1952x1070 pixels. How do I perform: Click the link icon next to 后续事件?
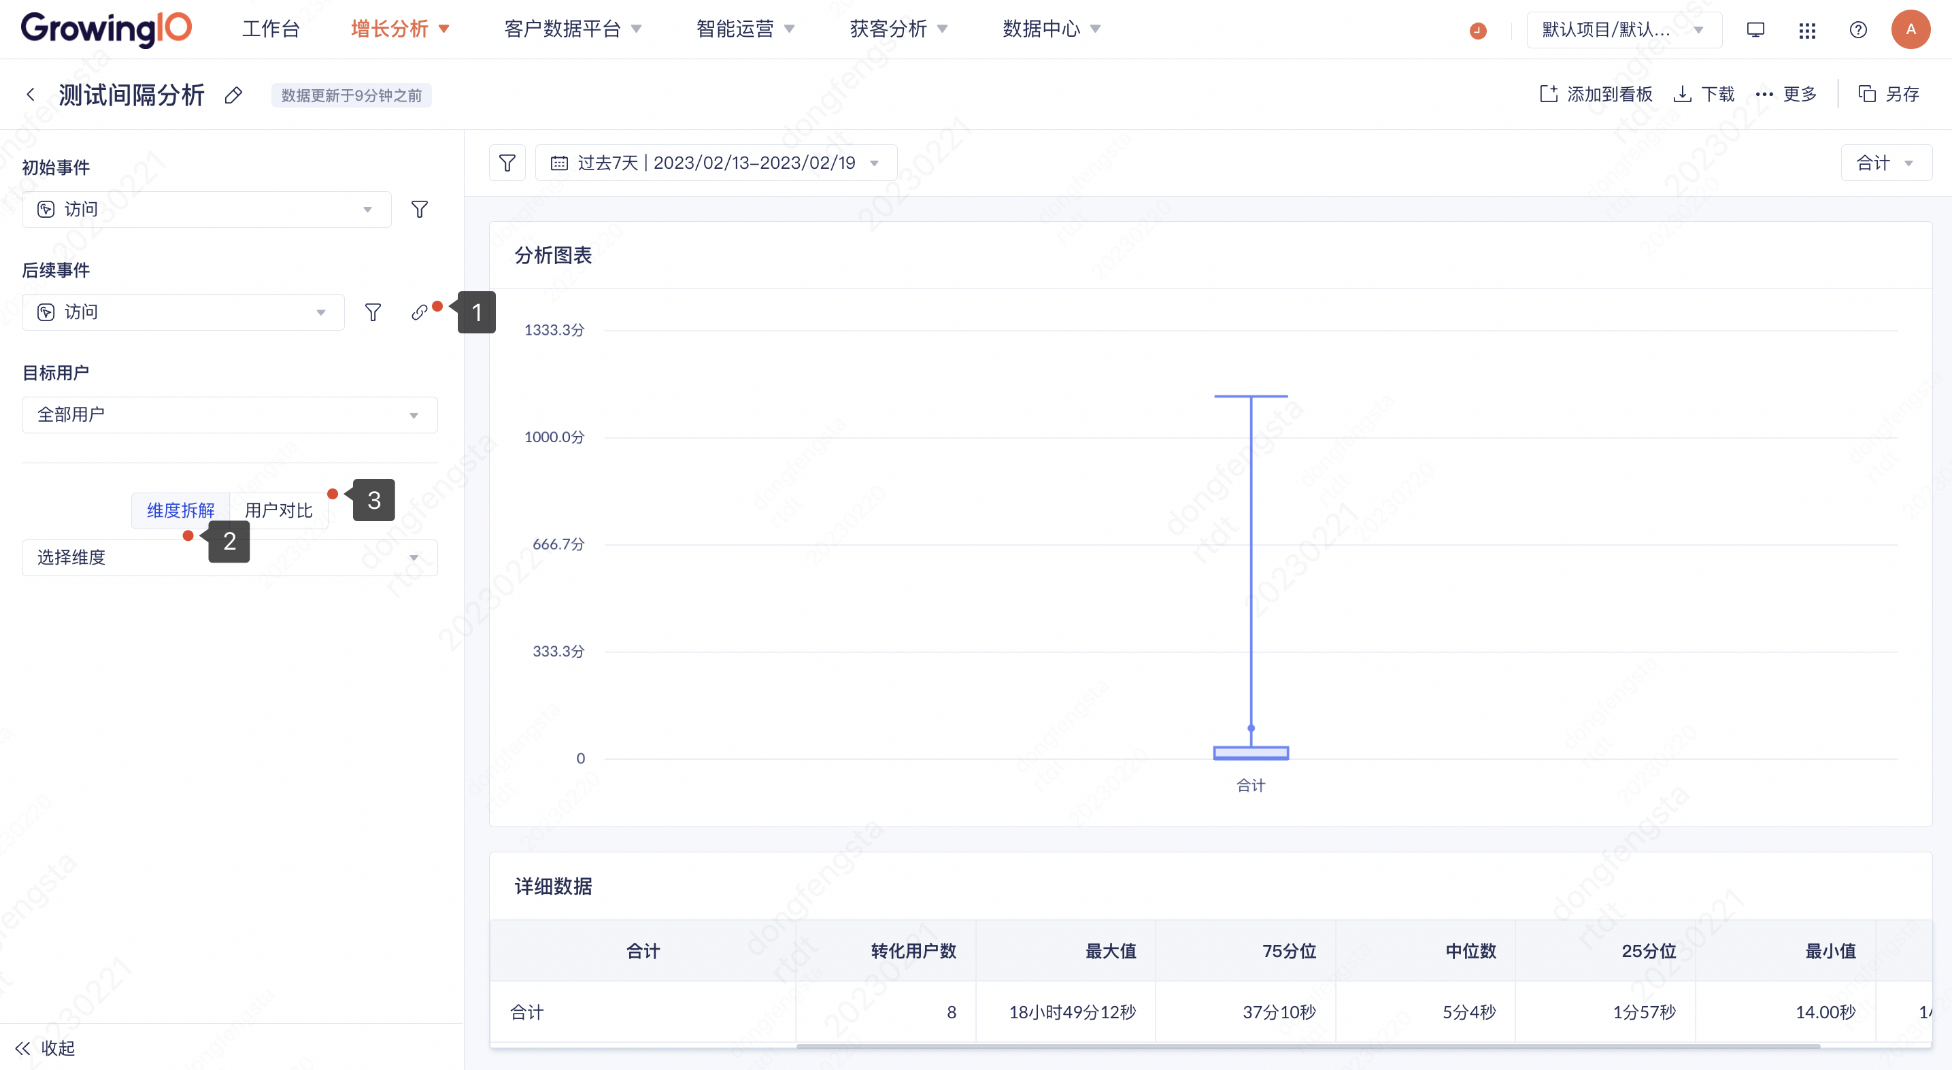click(x=419, y=312)
